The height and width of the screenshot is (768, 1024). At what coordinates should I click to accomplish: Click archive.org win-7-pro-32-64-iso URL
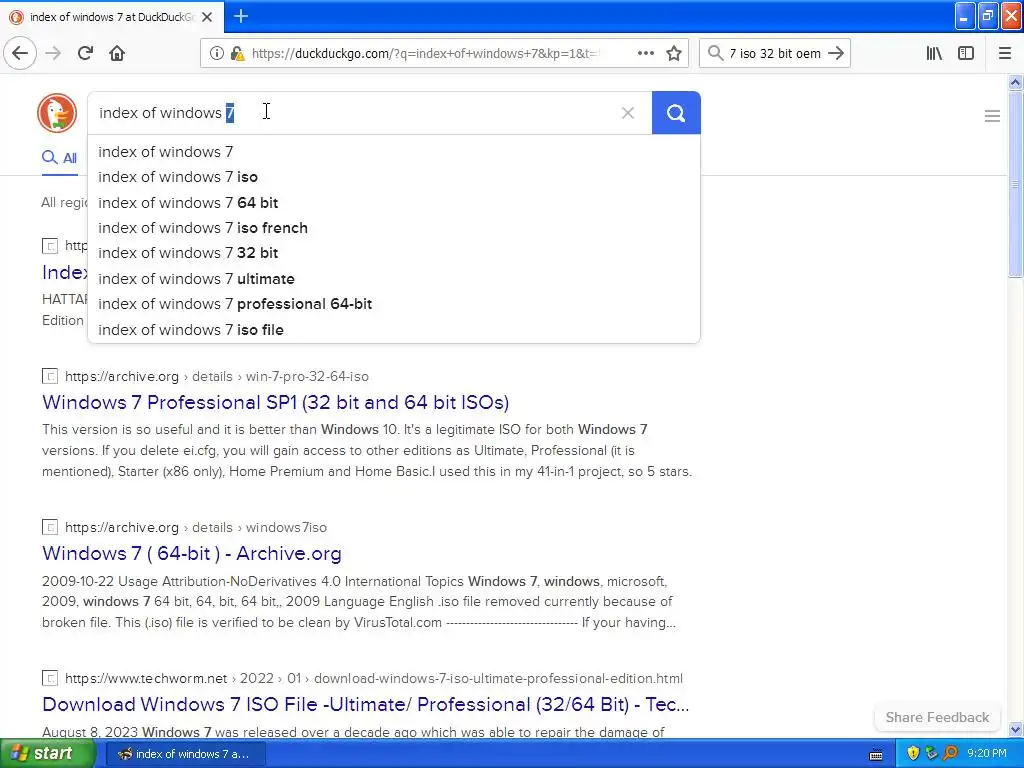coord(217,377)
